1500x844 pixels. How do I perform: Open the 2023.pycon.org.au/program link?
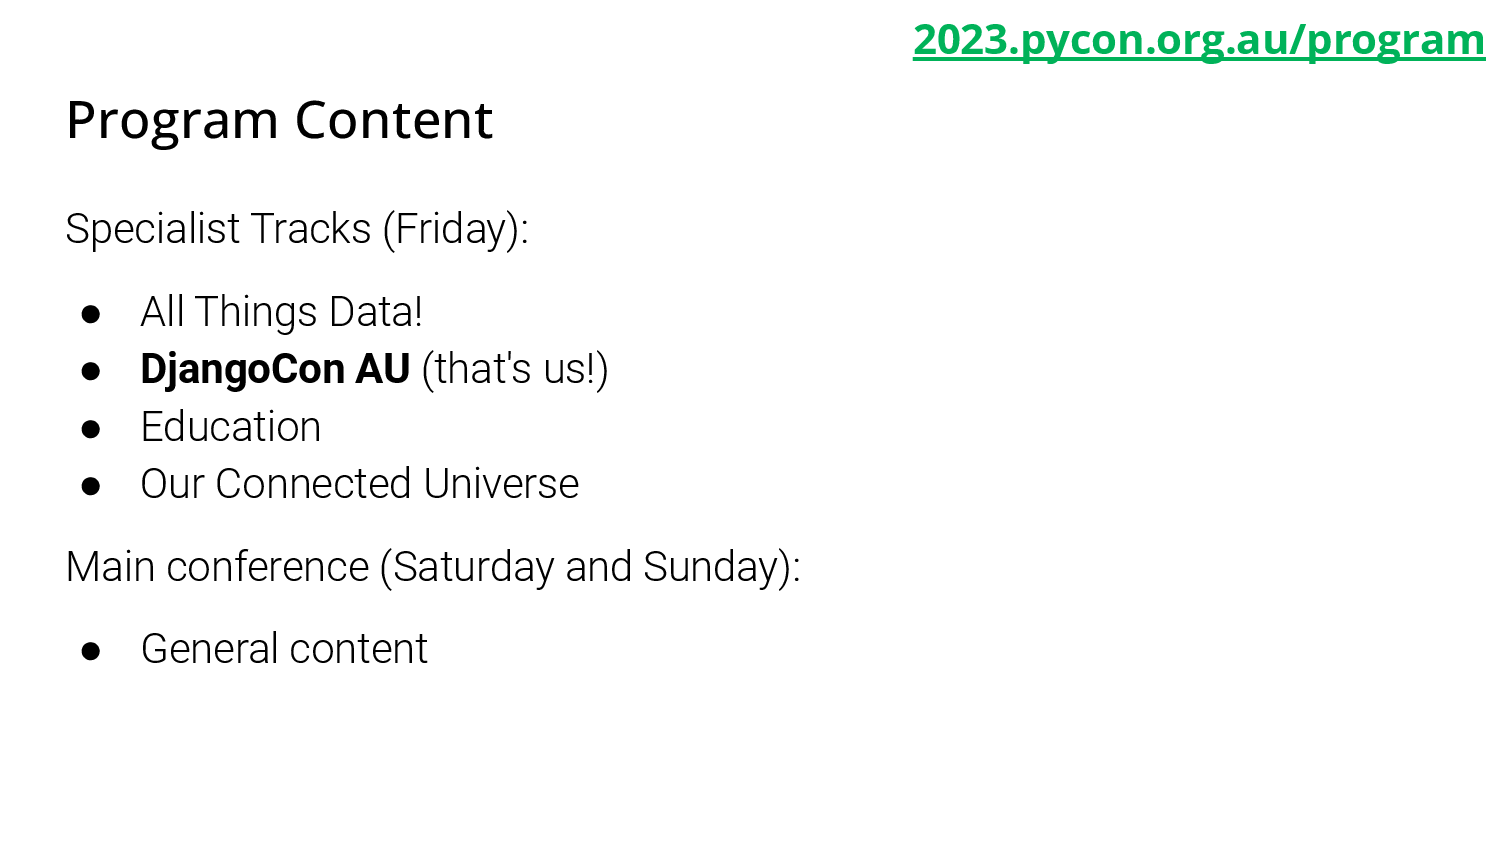pos(1199,40)
